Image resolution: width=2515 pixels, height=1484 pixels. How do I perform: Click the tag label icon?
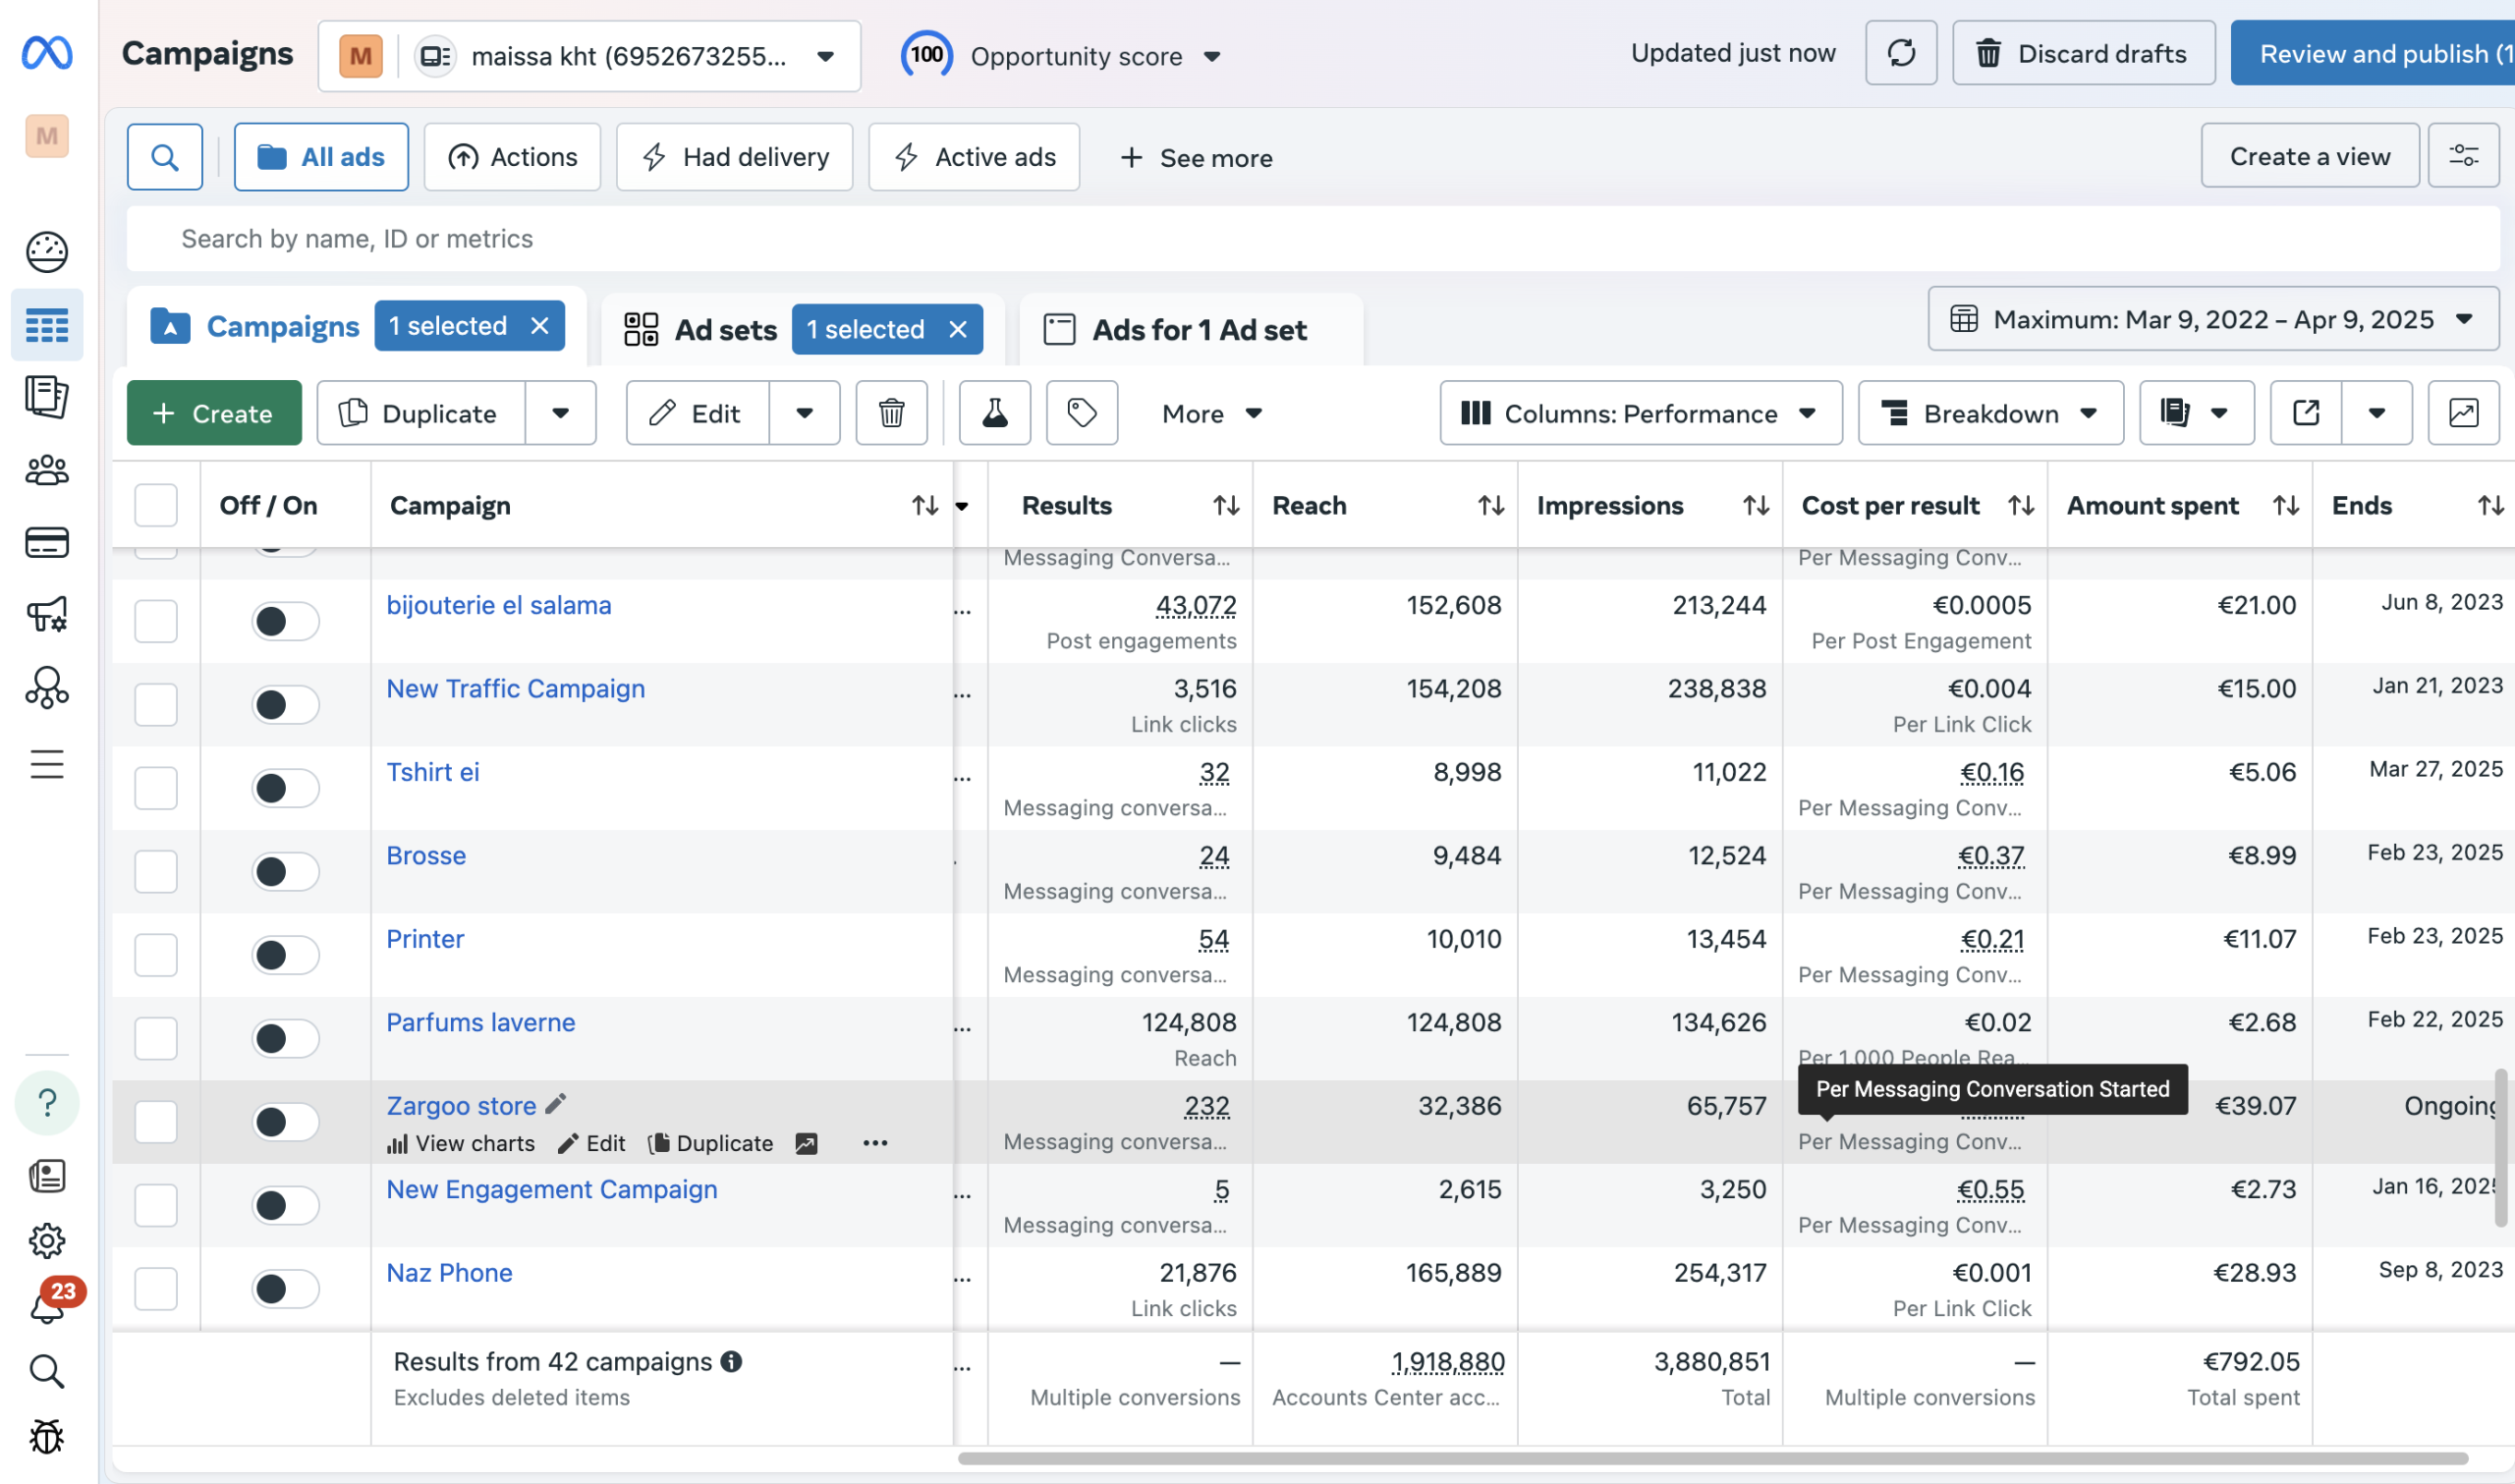(1081, 413)
